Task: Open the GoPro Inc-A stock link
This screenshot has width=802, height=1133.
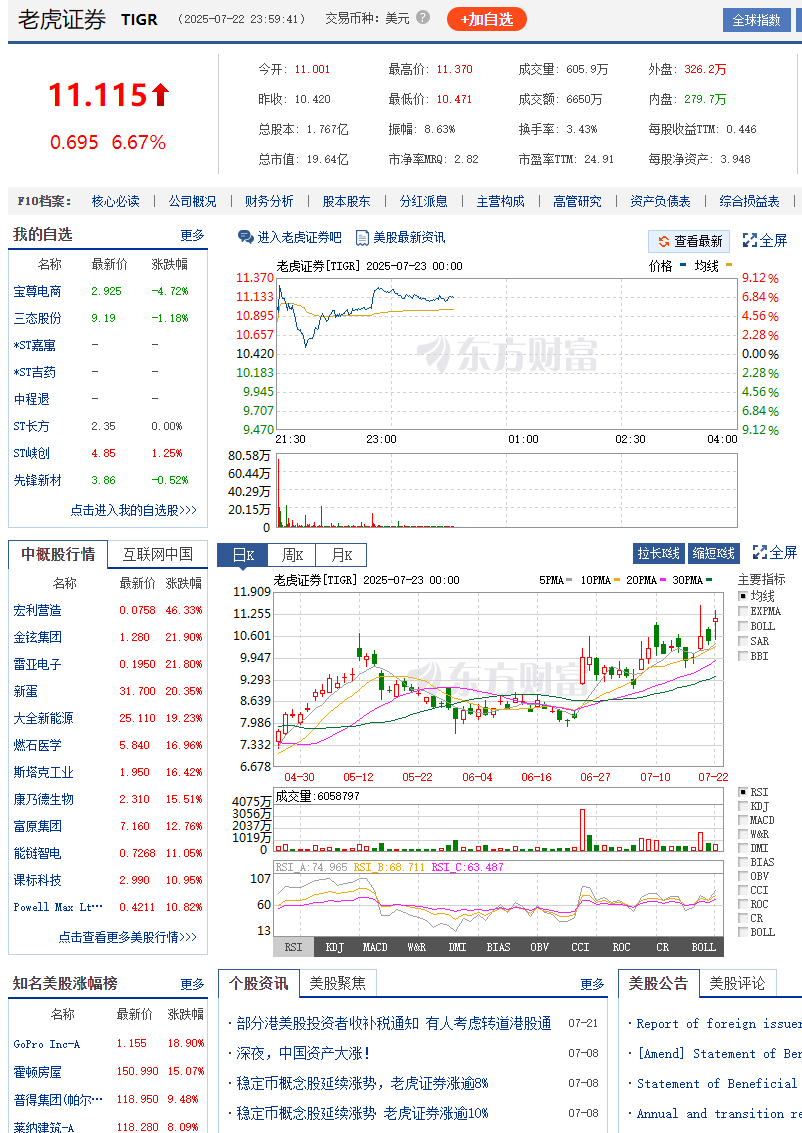Action: coord(47,1044)
